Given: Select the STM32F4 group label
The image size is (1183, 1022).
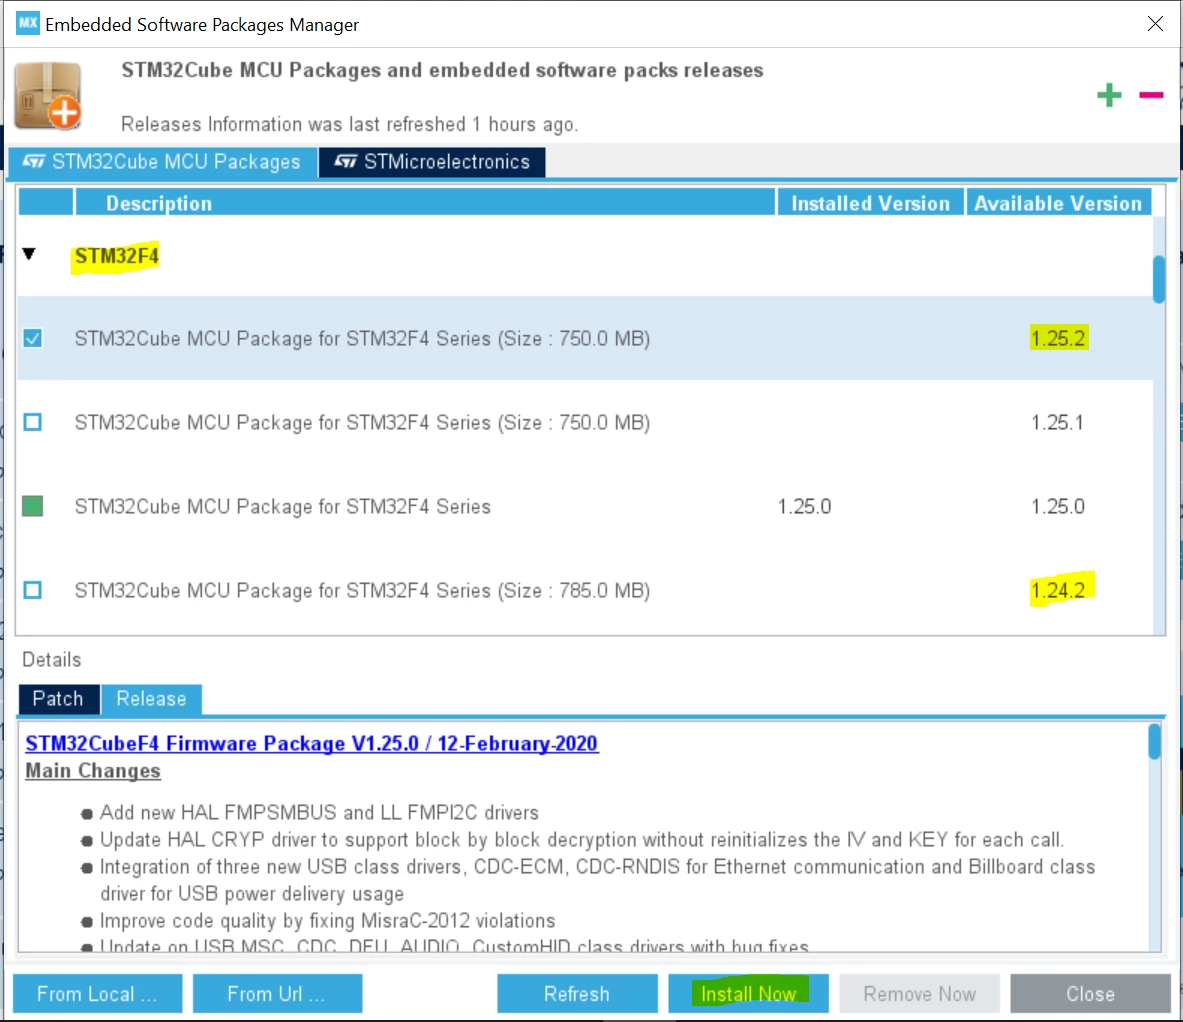Looking at the screenshot, I should pos(116,256).
